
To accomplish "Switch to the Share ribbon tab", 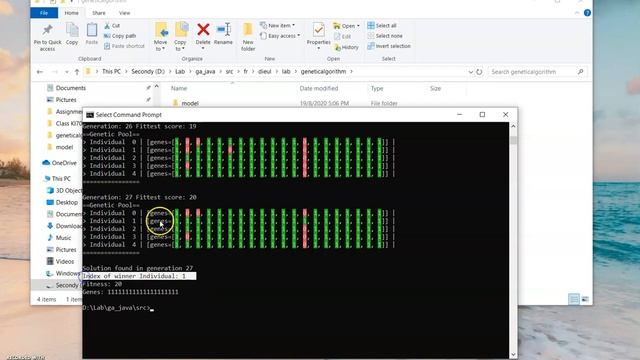I will click(99, 13).
